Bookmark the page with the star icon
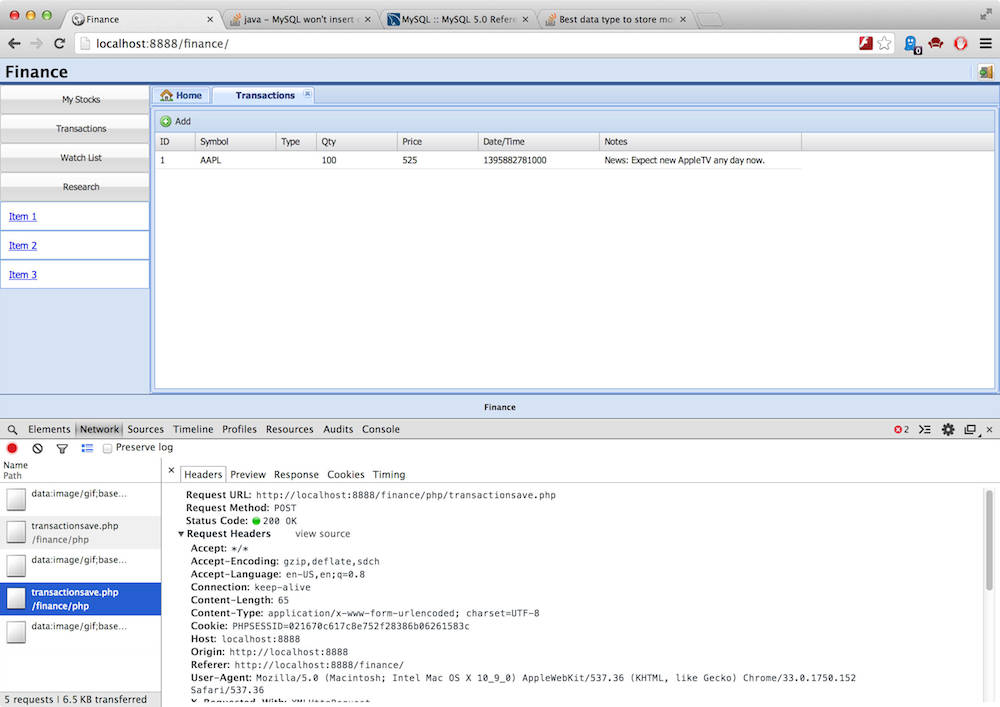The height and width of the screenshot is (707, 1000). click(x=886, y=43)
